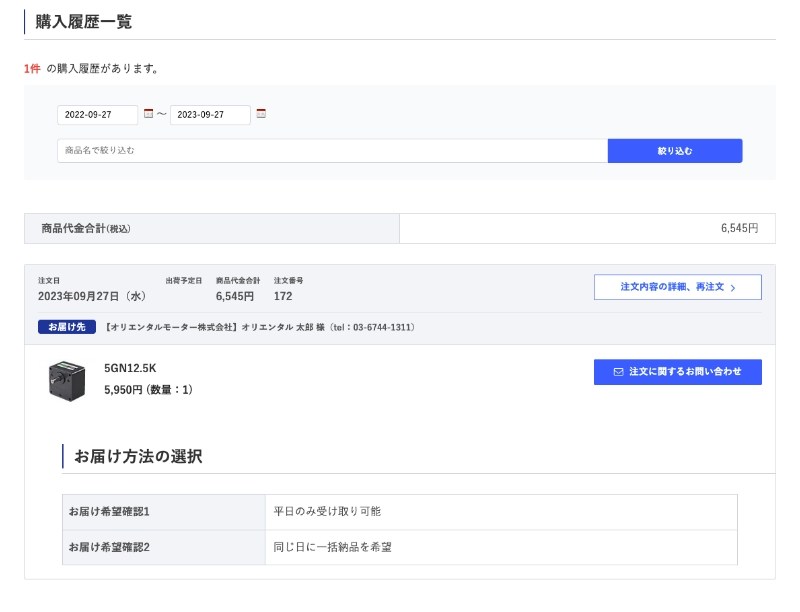Click the お届け希望確認1 table cell
Screen dimensions: 800x612
(110, 511)
